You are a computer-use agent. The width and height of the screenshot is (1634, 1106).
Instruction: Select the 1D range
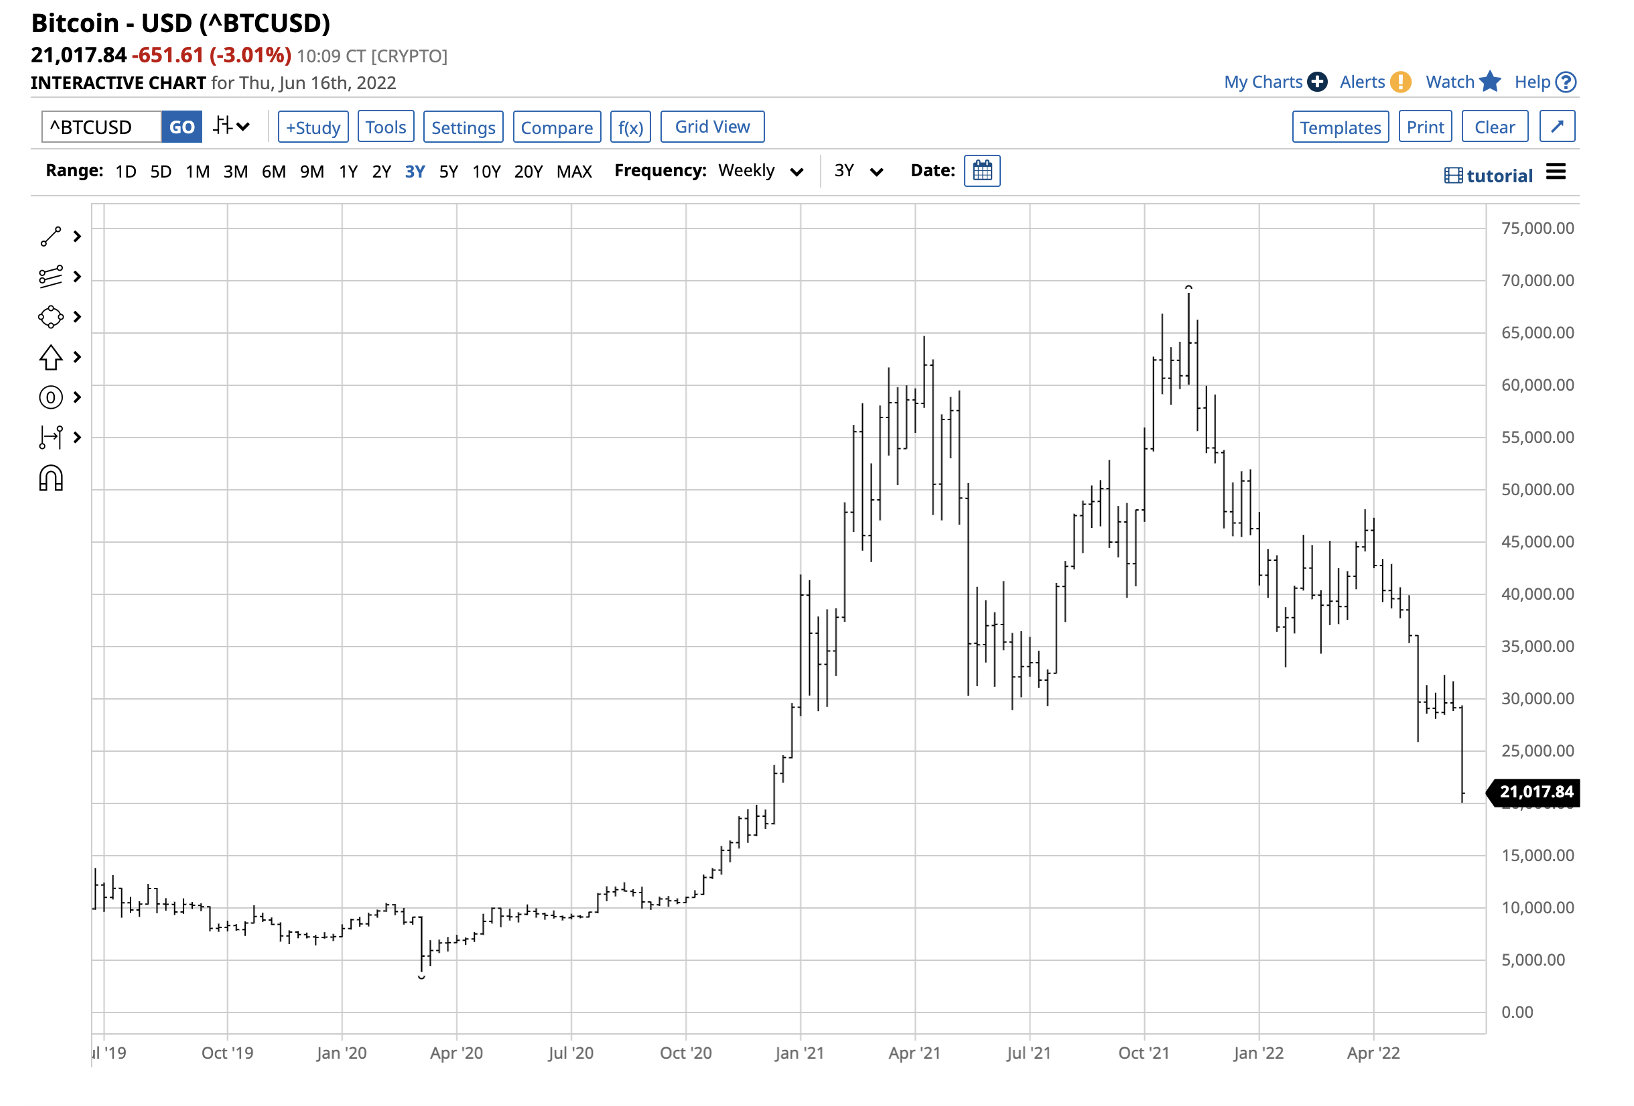pyautogui.click(x=126, y=171)
